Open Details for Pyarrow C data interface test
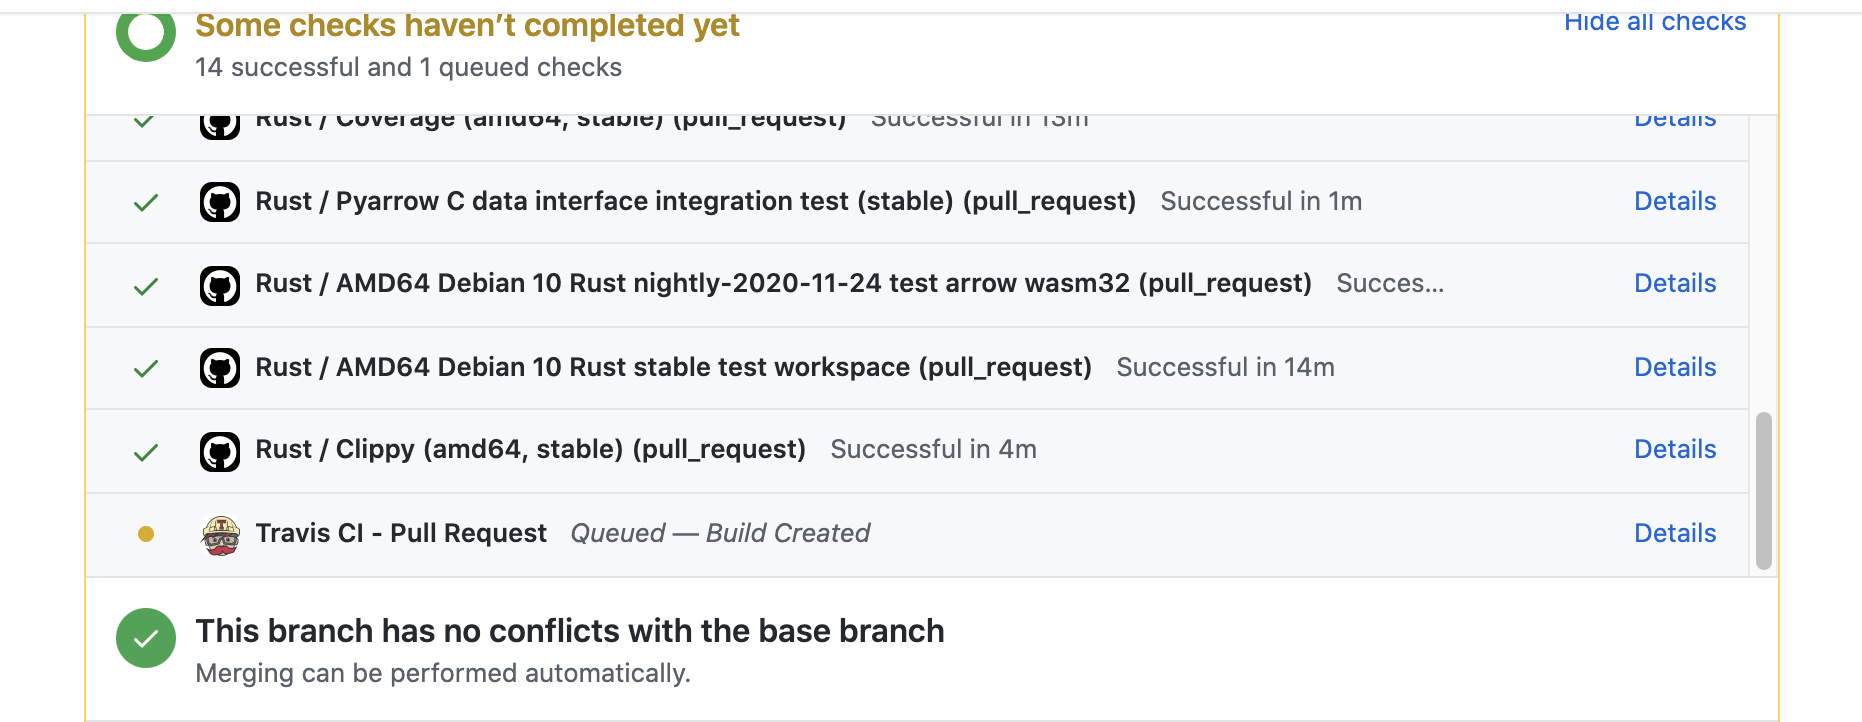This screenshot has width=1862, height=722. tap(1674, 201)
